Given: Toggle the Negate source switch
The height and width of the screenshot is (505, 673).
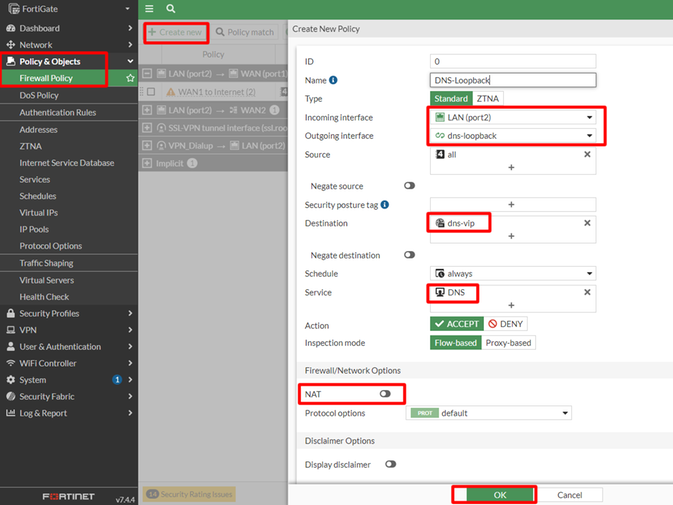Looking at the screenshot, I should 409,186.
